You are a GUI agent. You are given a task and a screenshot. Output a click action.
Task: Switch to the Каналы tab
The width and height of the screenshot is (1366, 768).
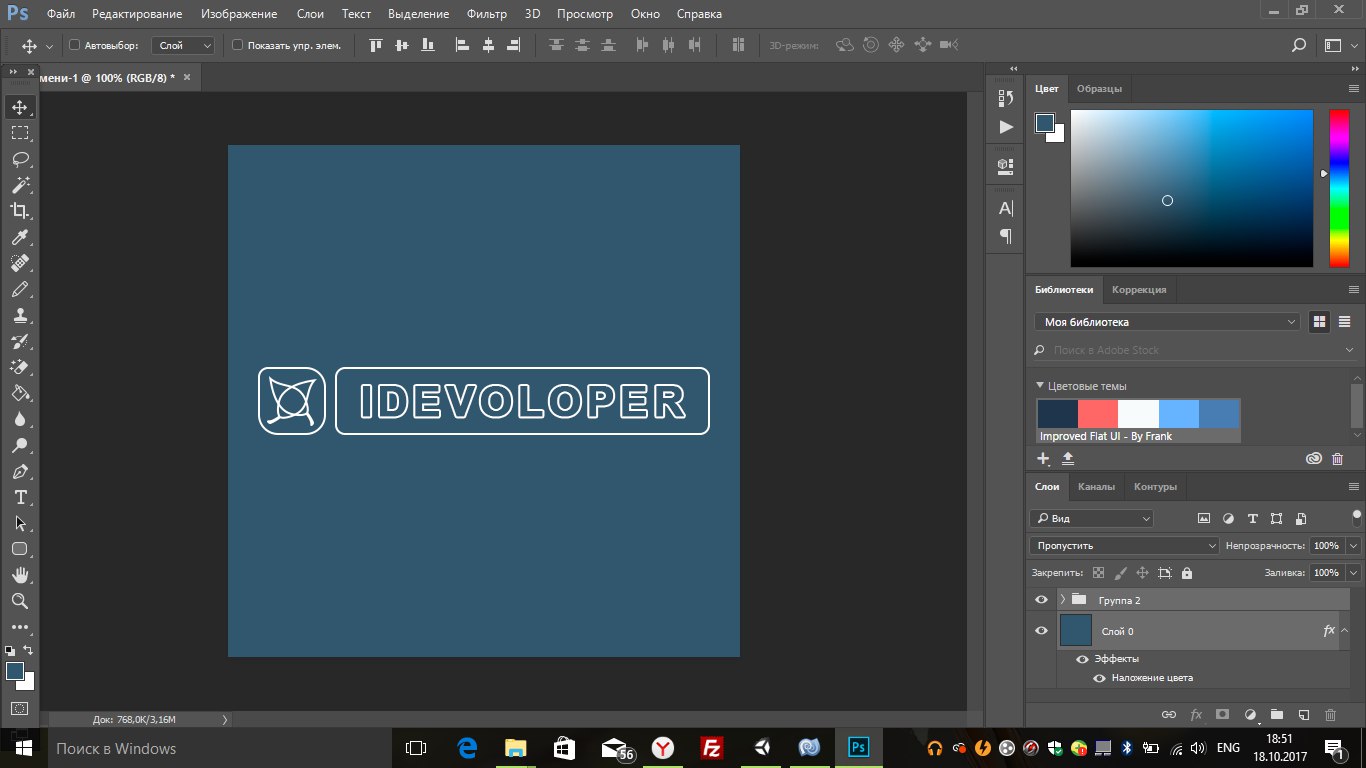click(x=1096, y=487)
